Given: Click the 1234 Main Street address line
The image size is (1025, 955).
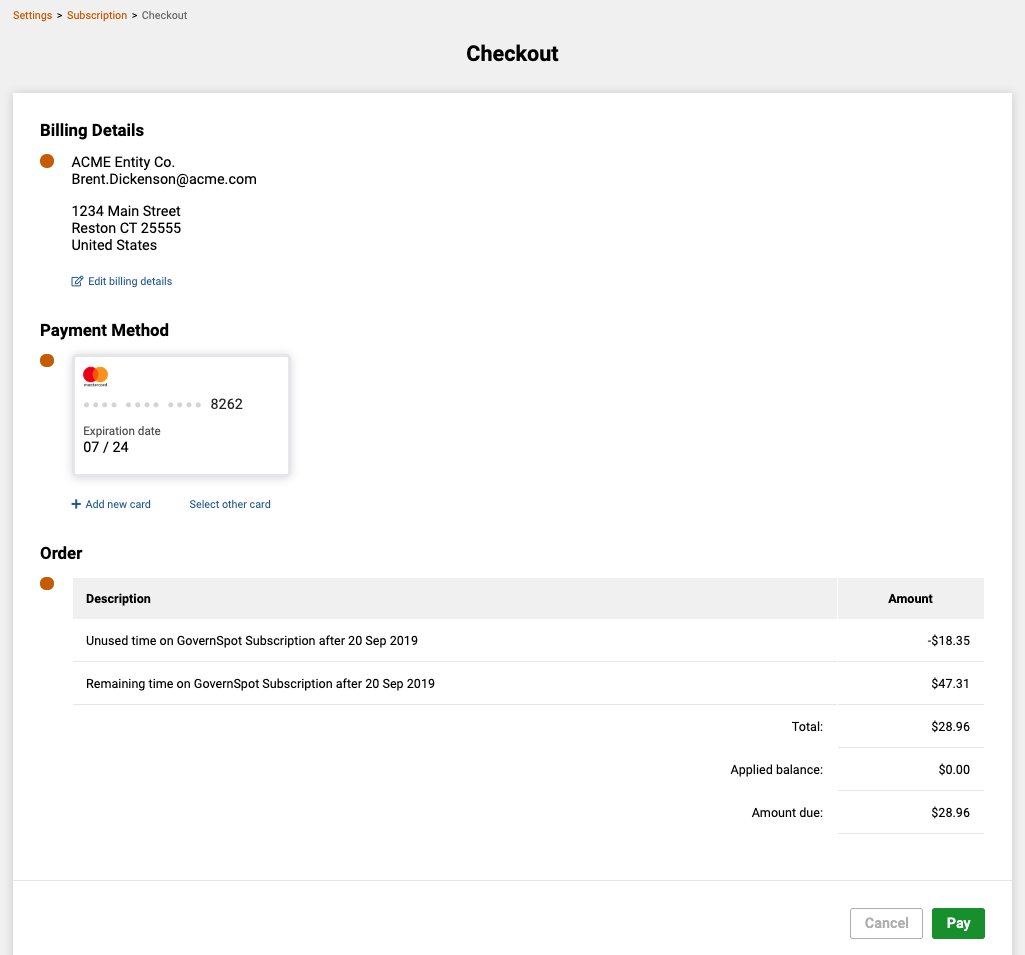Looking at the screenshot, I should [126, 211].
